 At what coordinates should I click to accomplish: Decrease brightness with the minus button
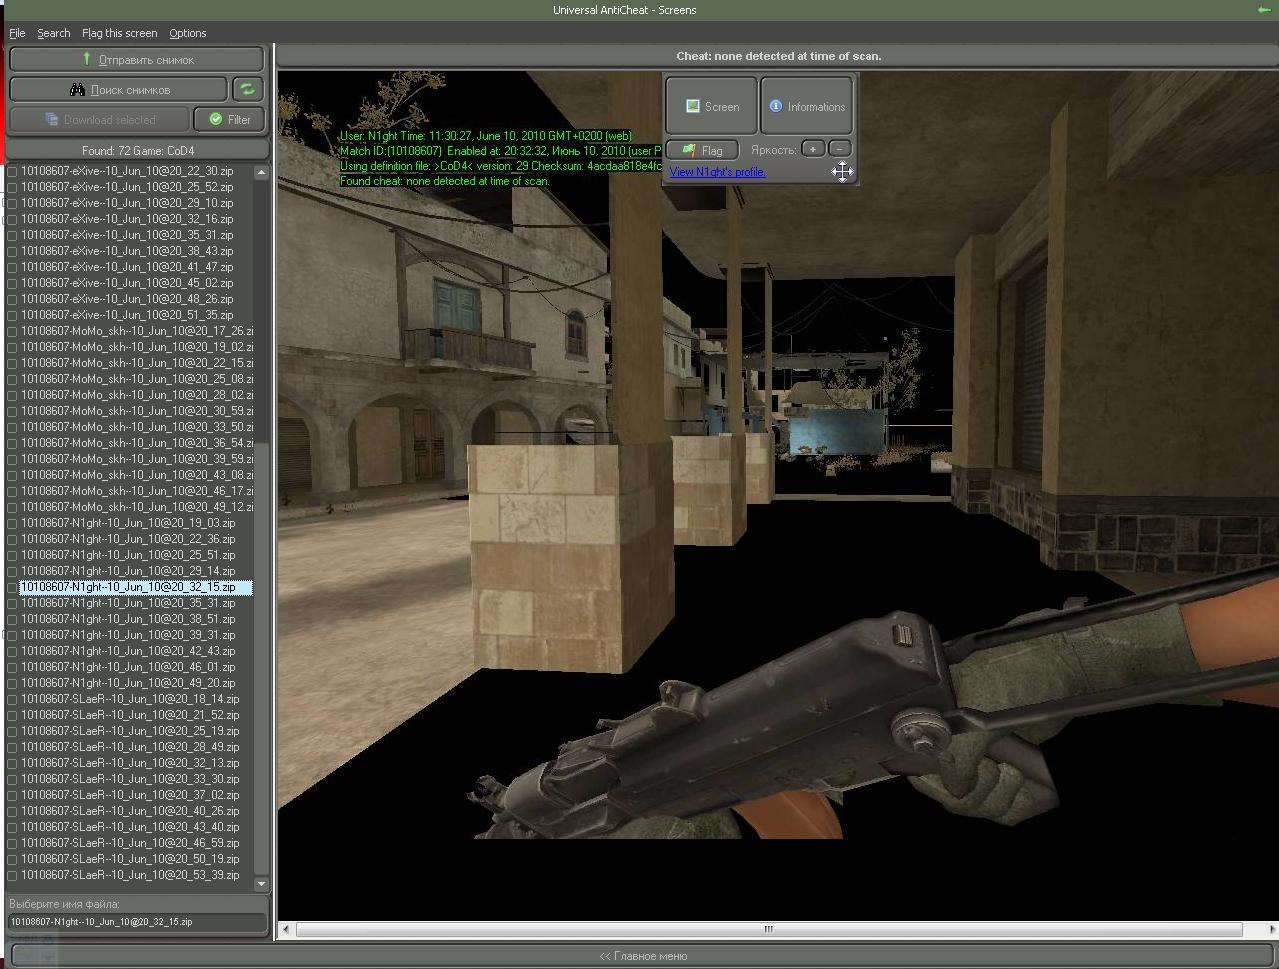coord(840,149)
